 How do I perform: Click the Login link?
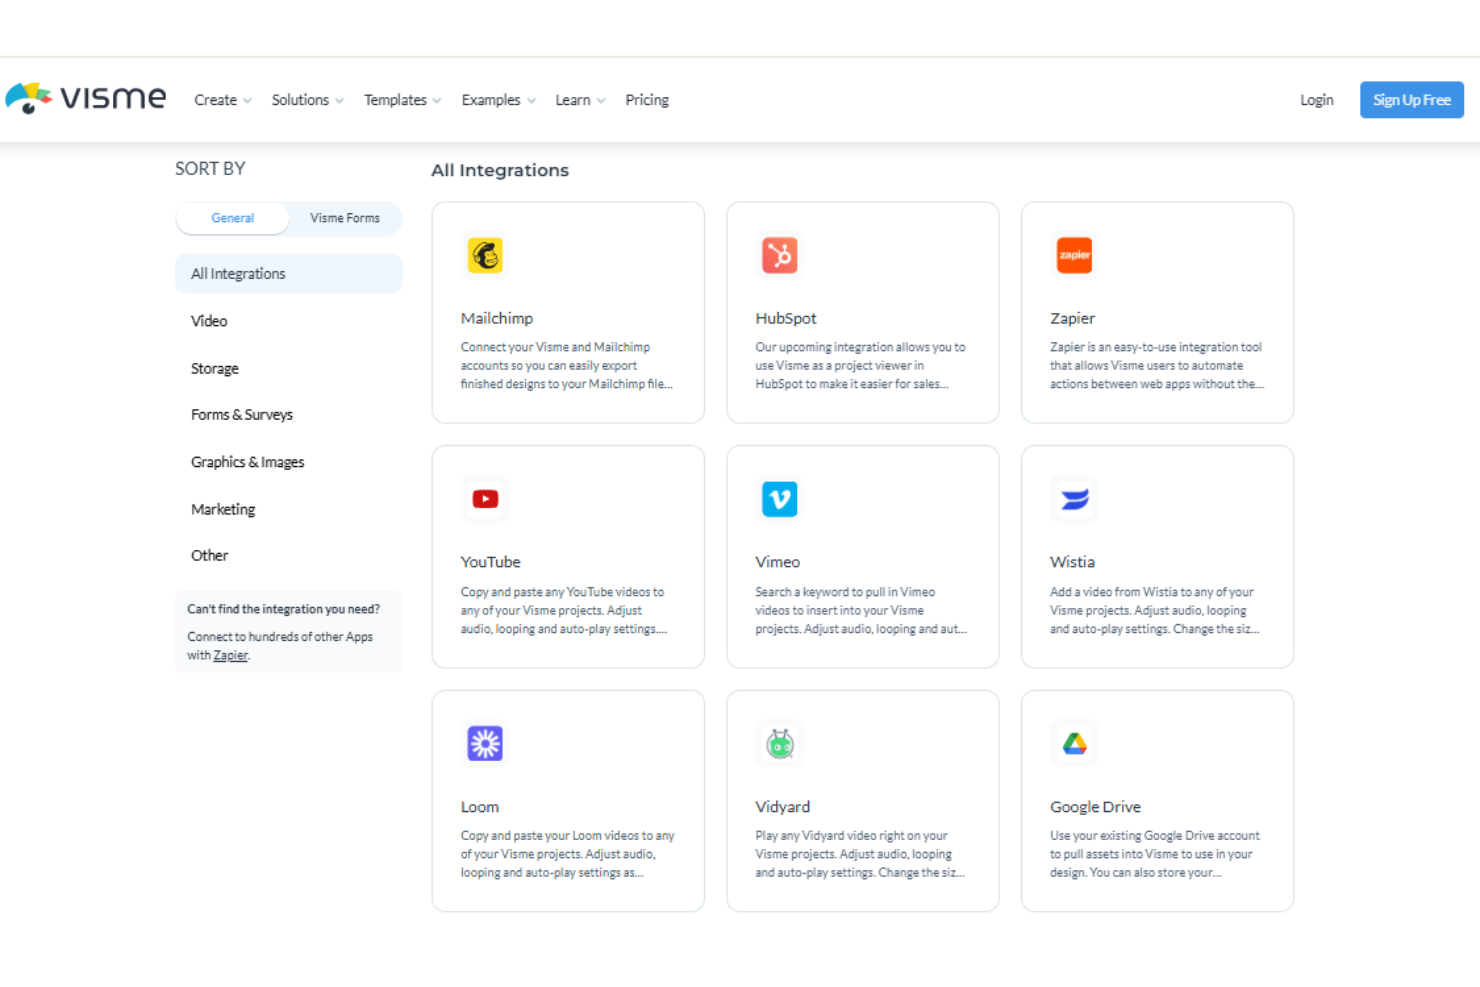[1317, 100]
